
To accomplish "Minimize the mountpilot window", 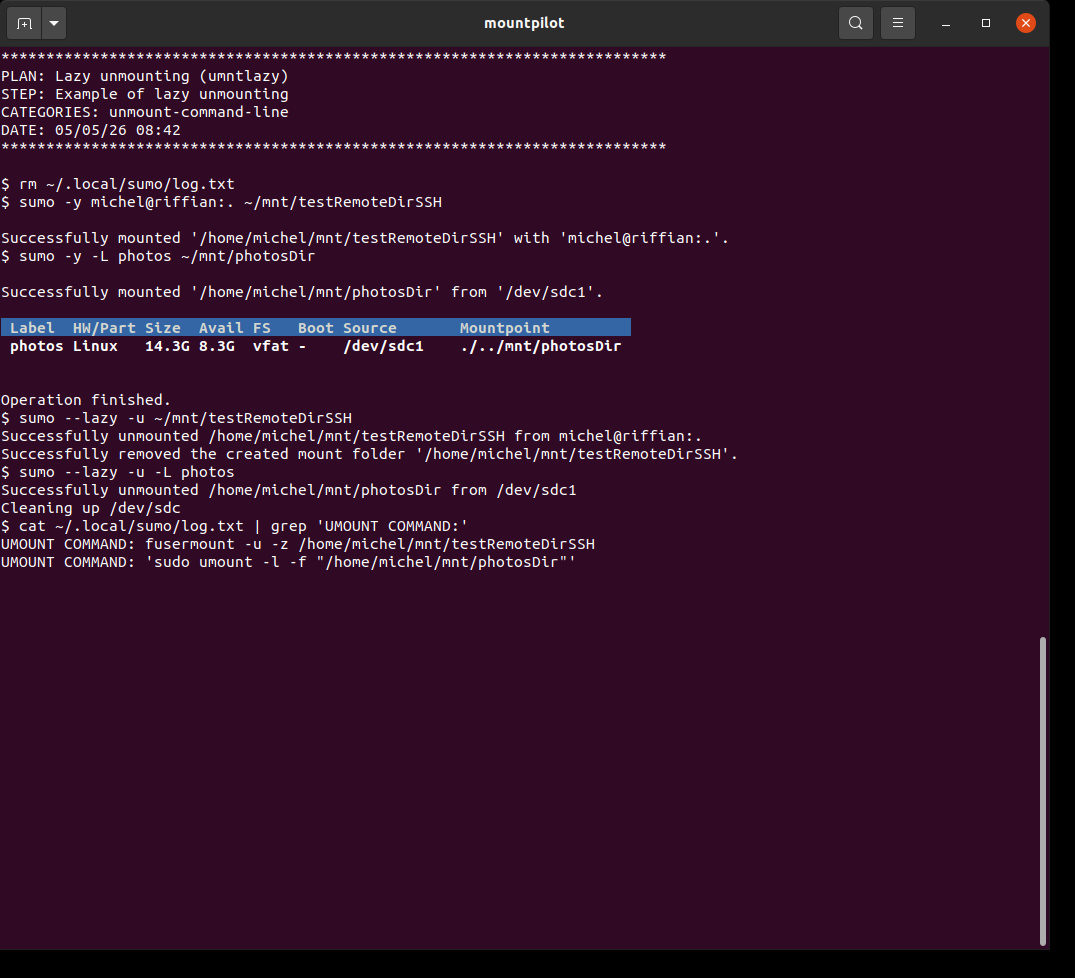I will click(x=946, y=23).
